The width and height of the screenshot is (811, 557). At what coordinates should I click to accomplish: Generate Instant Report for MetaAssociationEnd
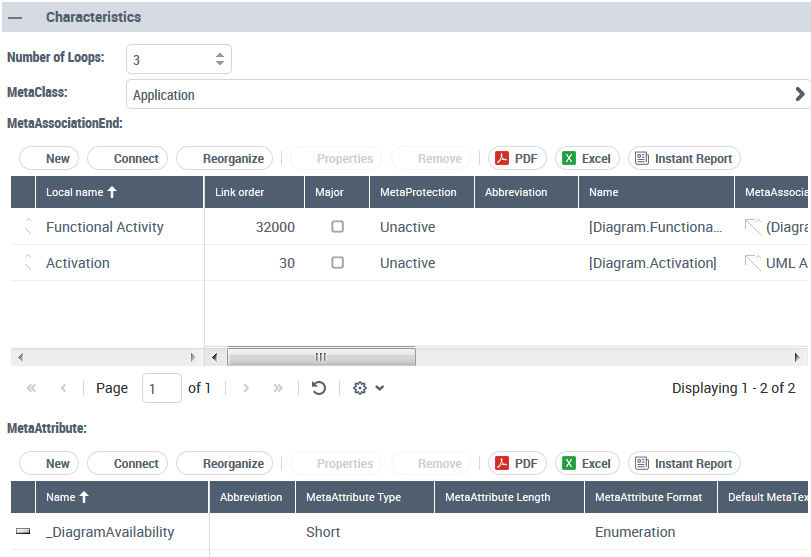pos(684,158)
